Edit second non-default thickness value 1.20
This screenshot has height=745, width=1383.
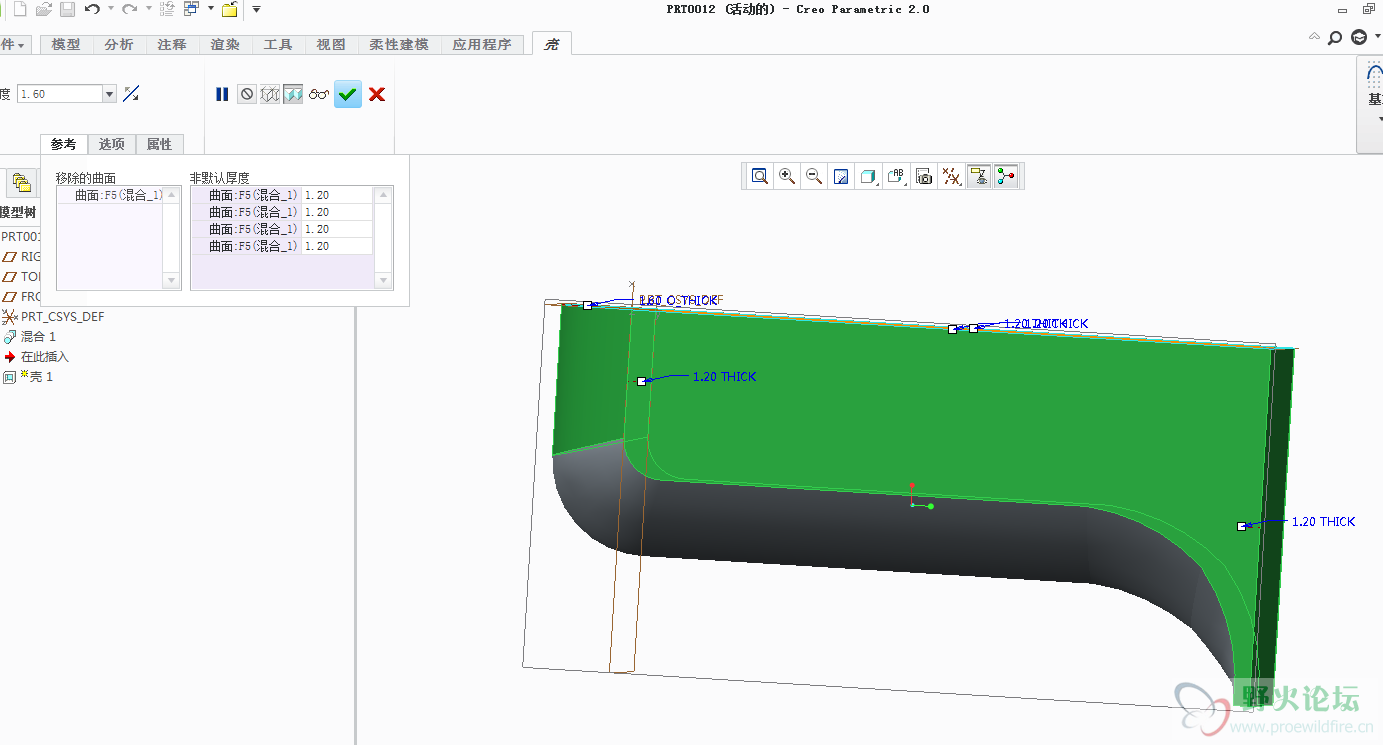click(x=337, y=212)
